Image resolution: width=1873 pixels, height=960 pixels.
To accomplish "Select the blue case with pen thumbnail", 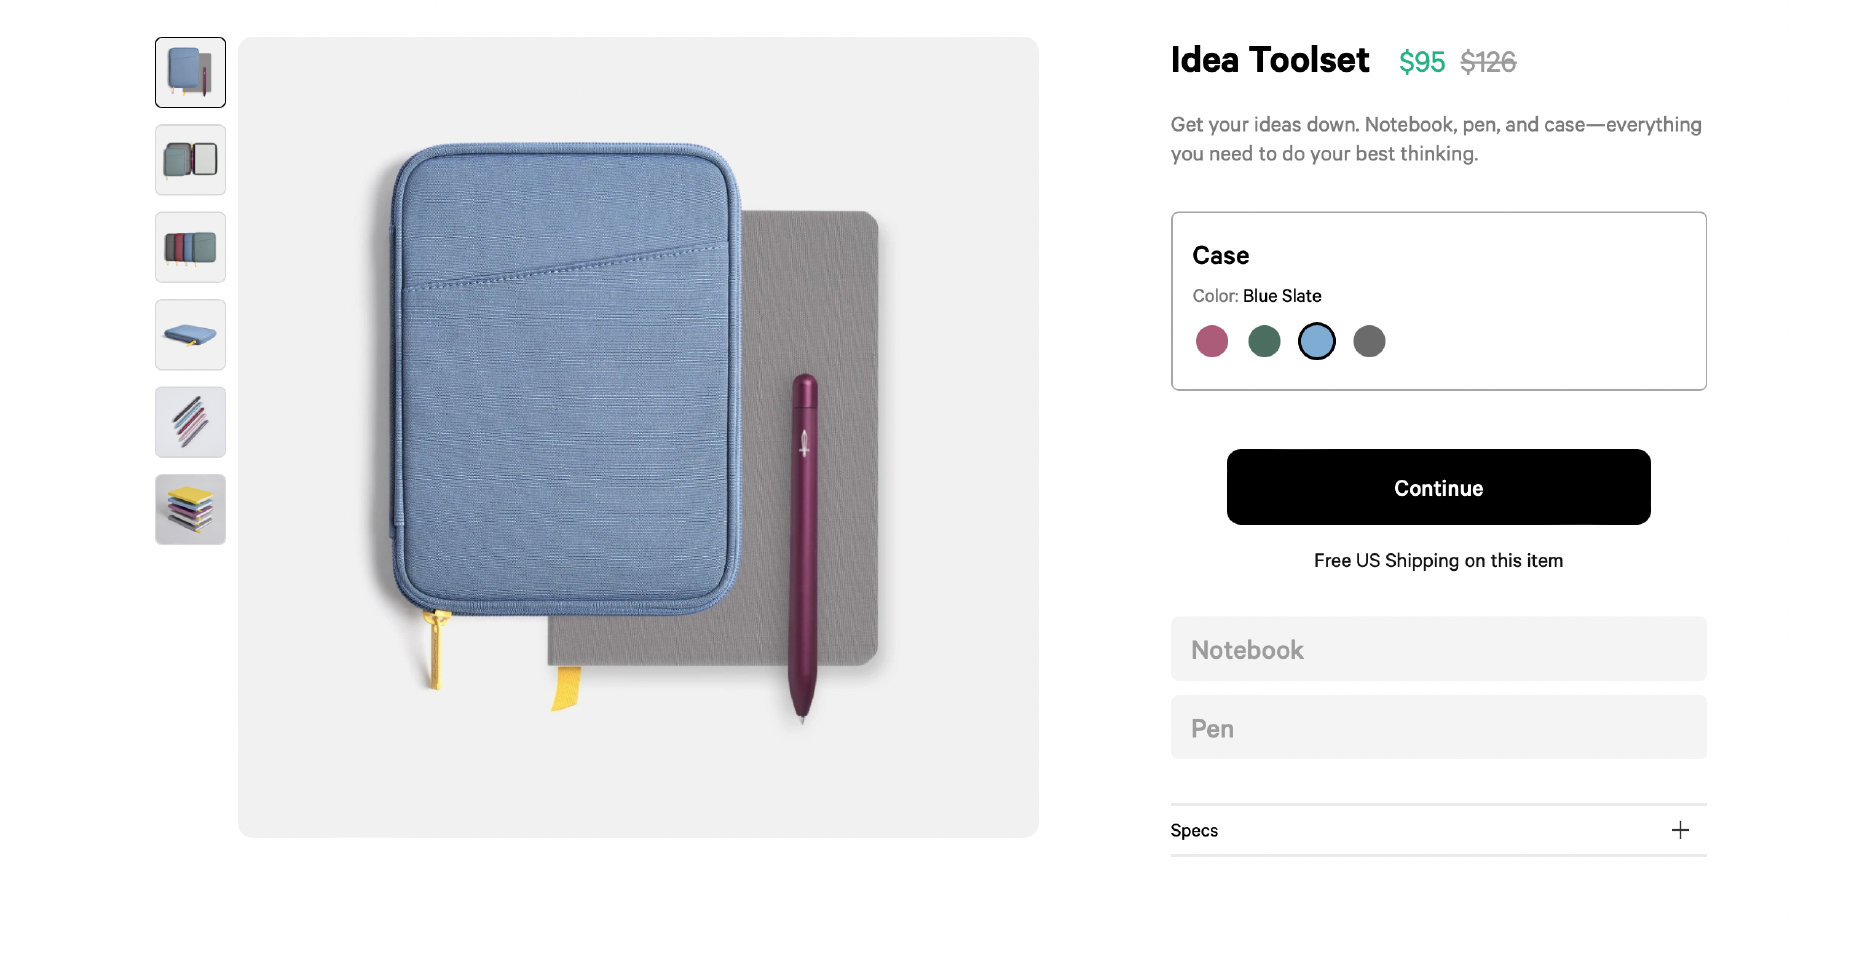I will point(190,72).
